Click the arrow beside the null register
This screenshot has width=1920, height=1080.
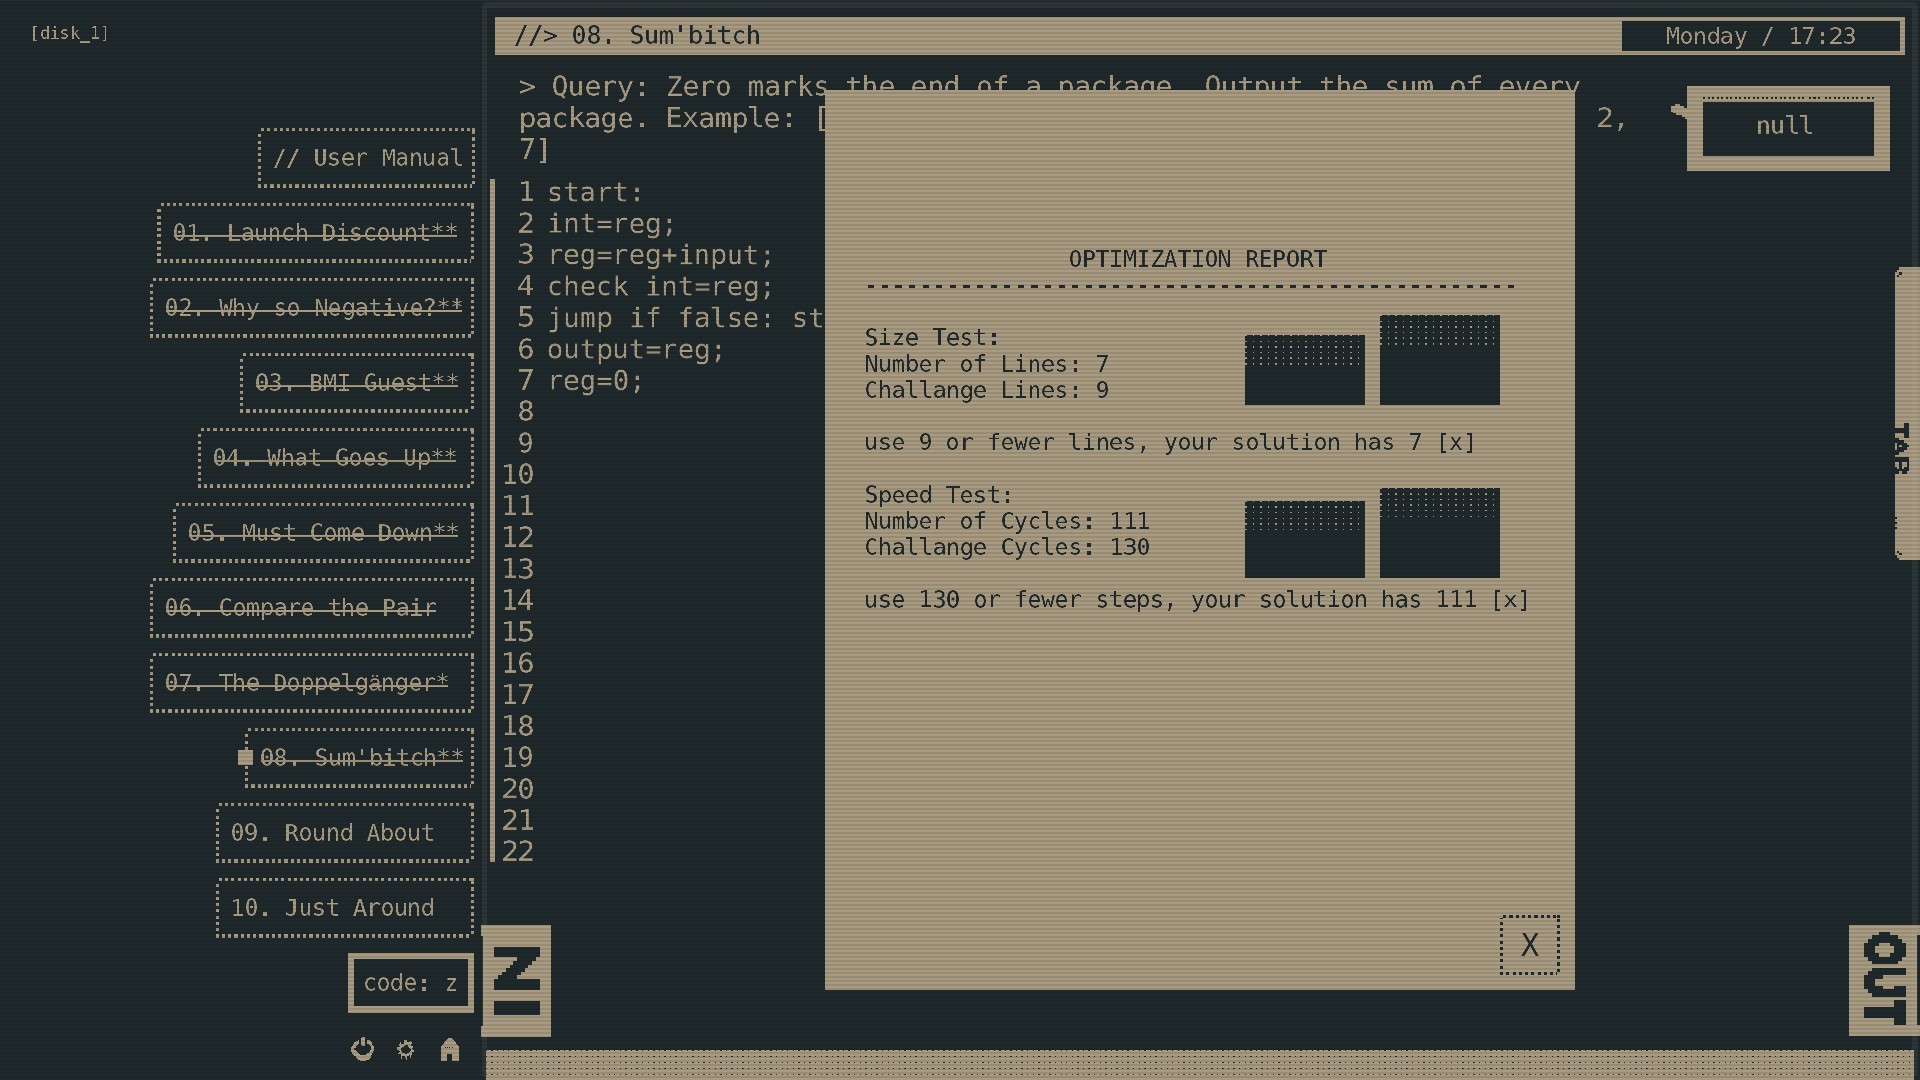pyautogui.click(x=1679, y=111)
